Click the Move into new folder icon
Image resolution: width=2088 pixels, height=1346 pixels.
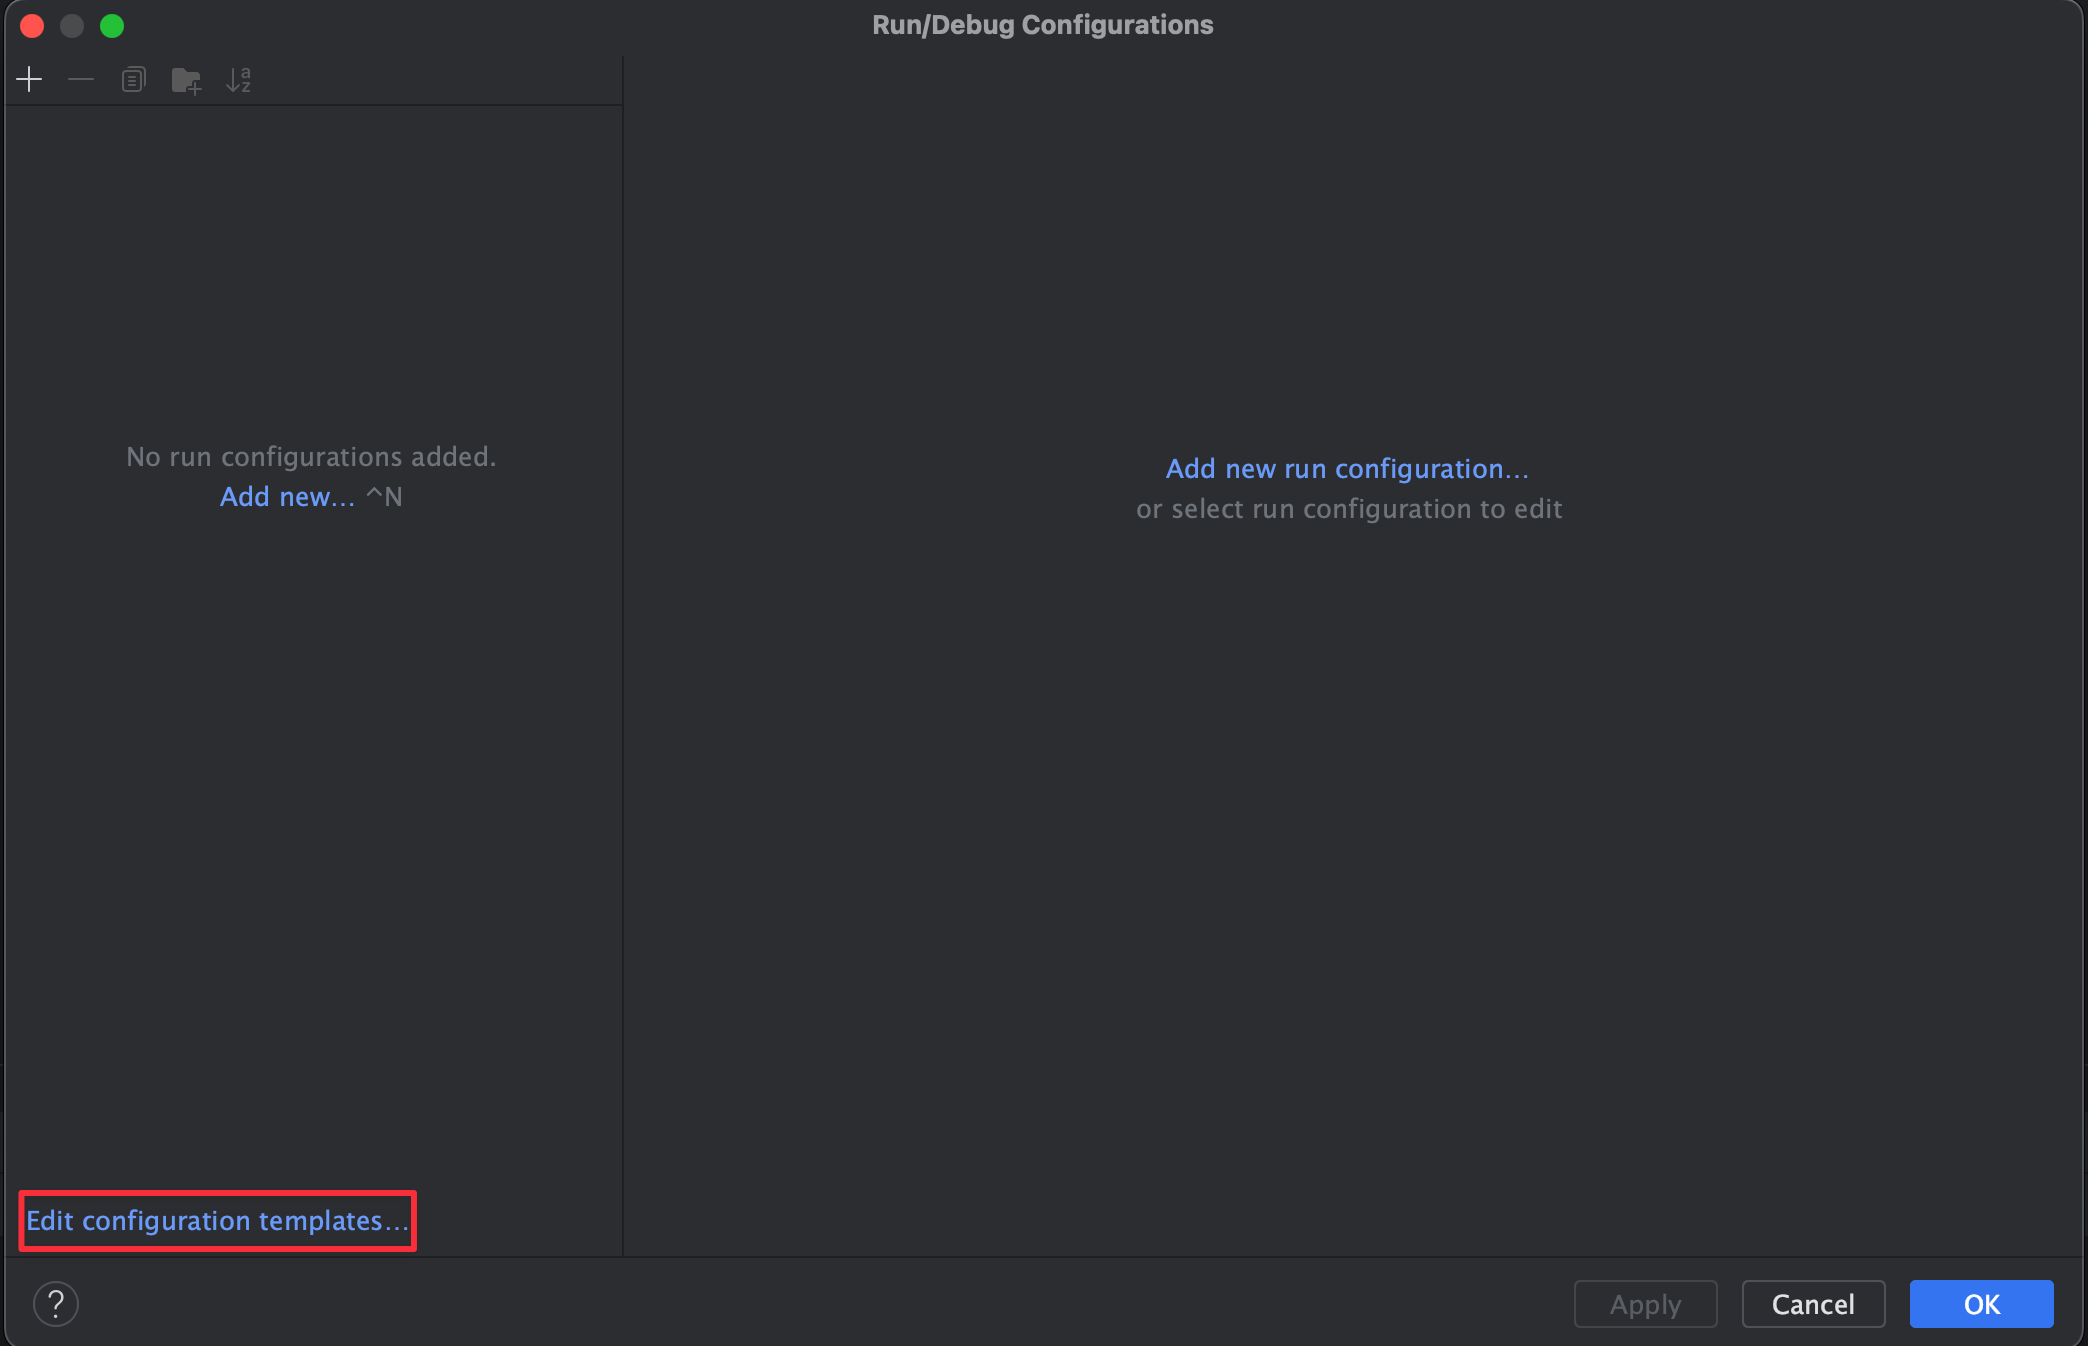(x=186, y=80)
